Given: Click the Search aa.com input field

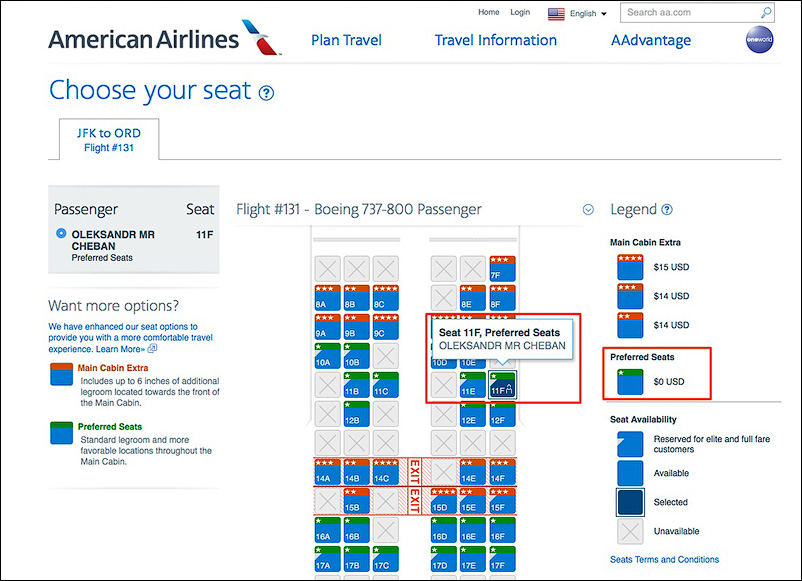Looking at the screenshot, I should point(690,13).
